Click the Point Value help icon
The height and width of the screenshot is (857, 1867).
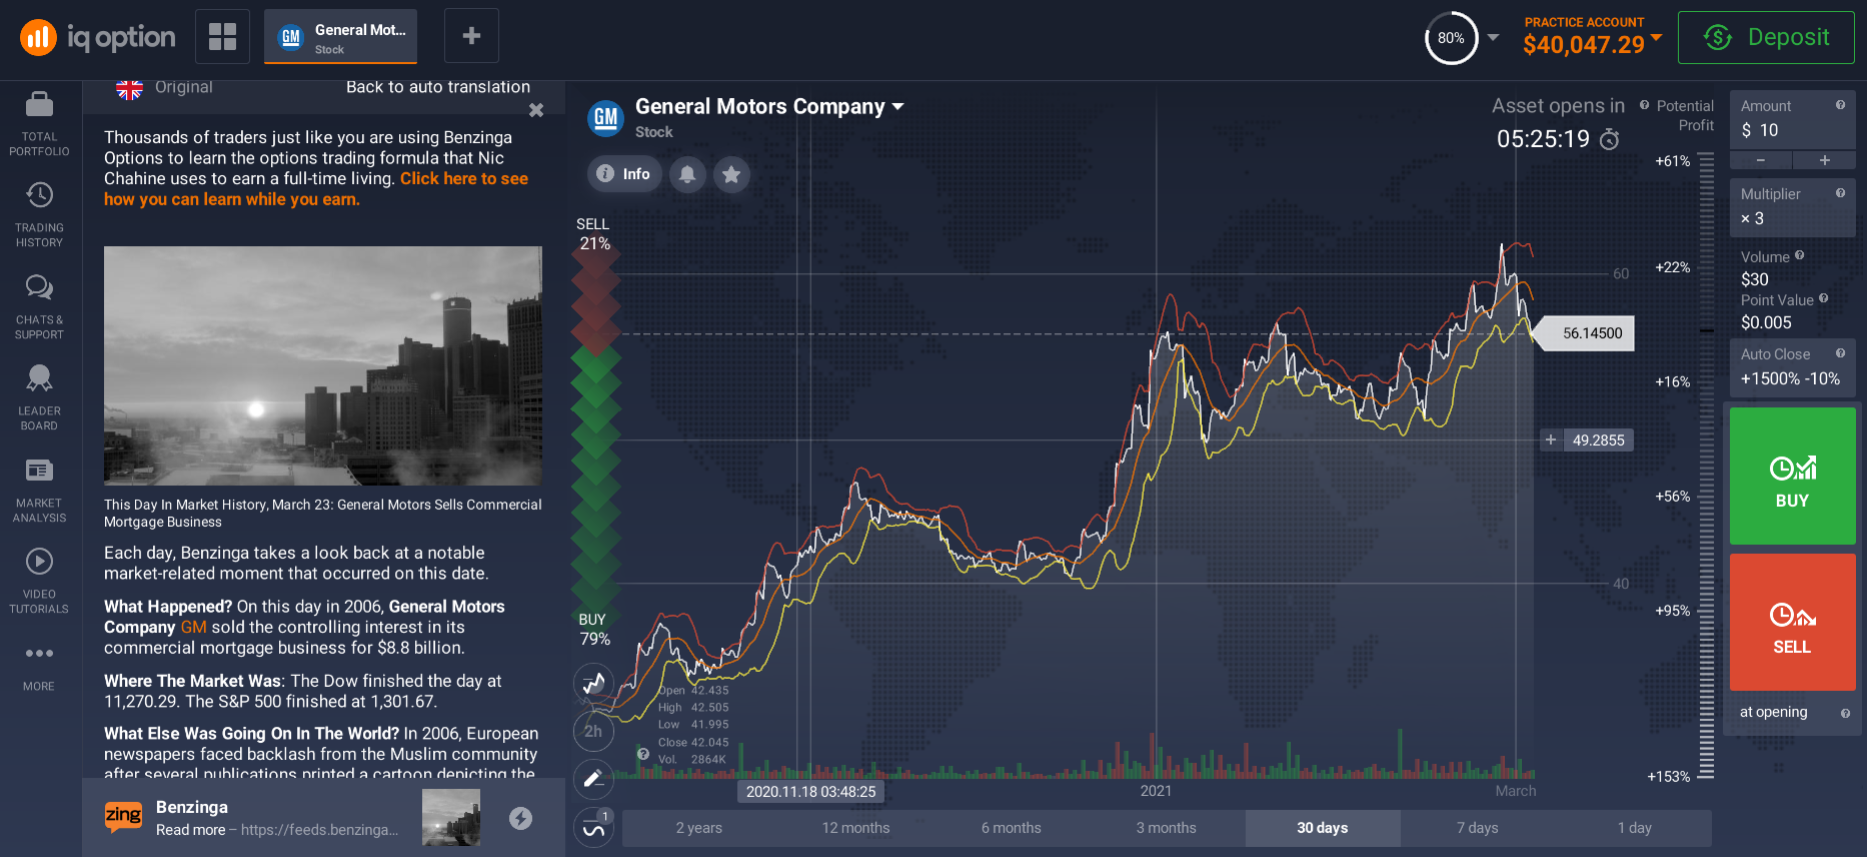tap(1823, 299)
